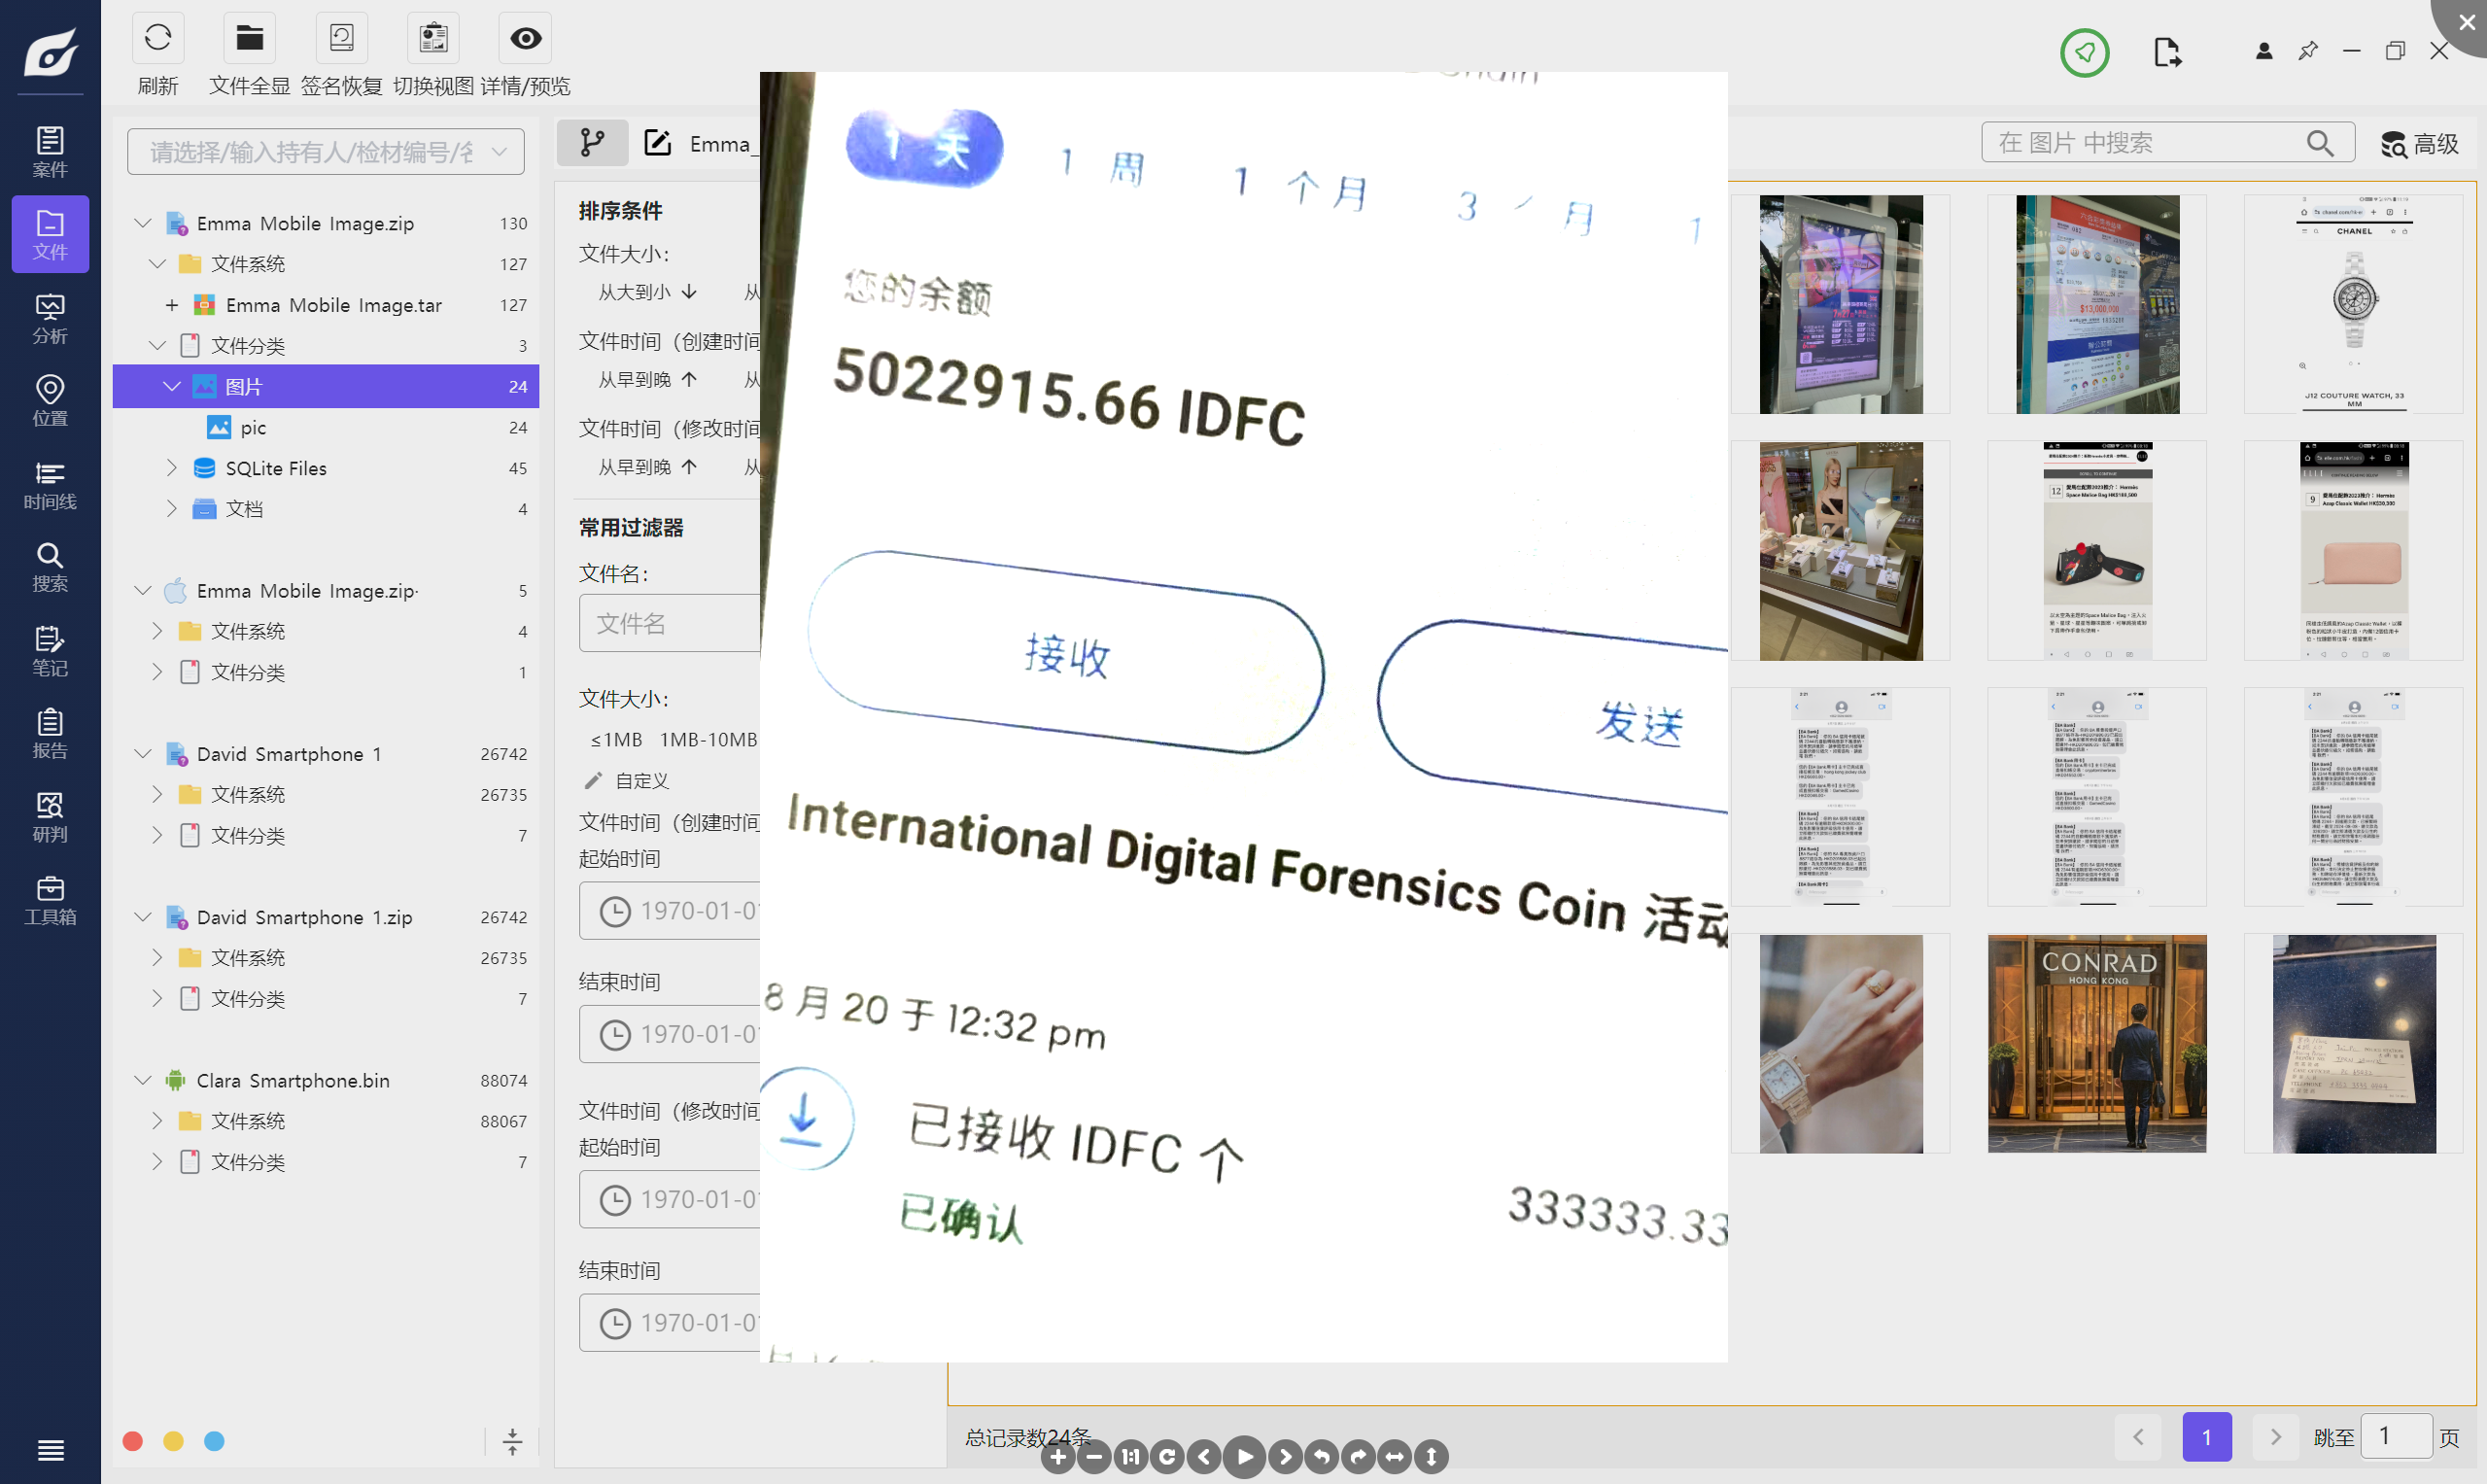Click the zoom in plus viewer button
Image resolution: width=2487 pixels, height=1484 pixels.
tap(1058, 1457)
